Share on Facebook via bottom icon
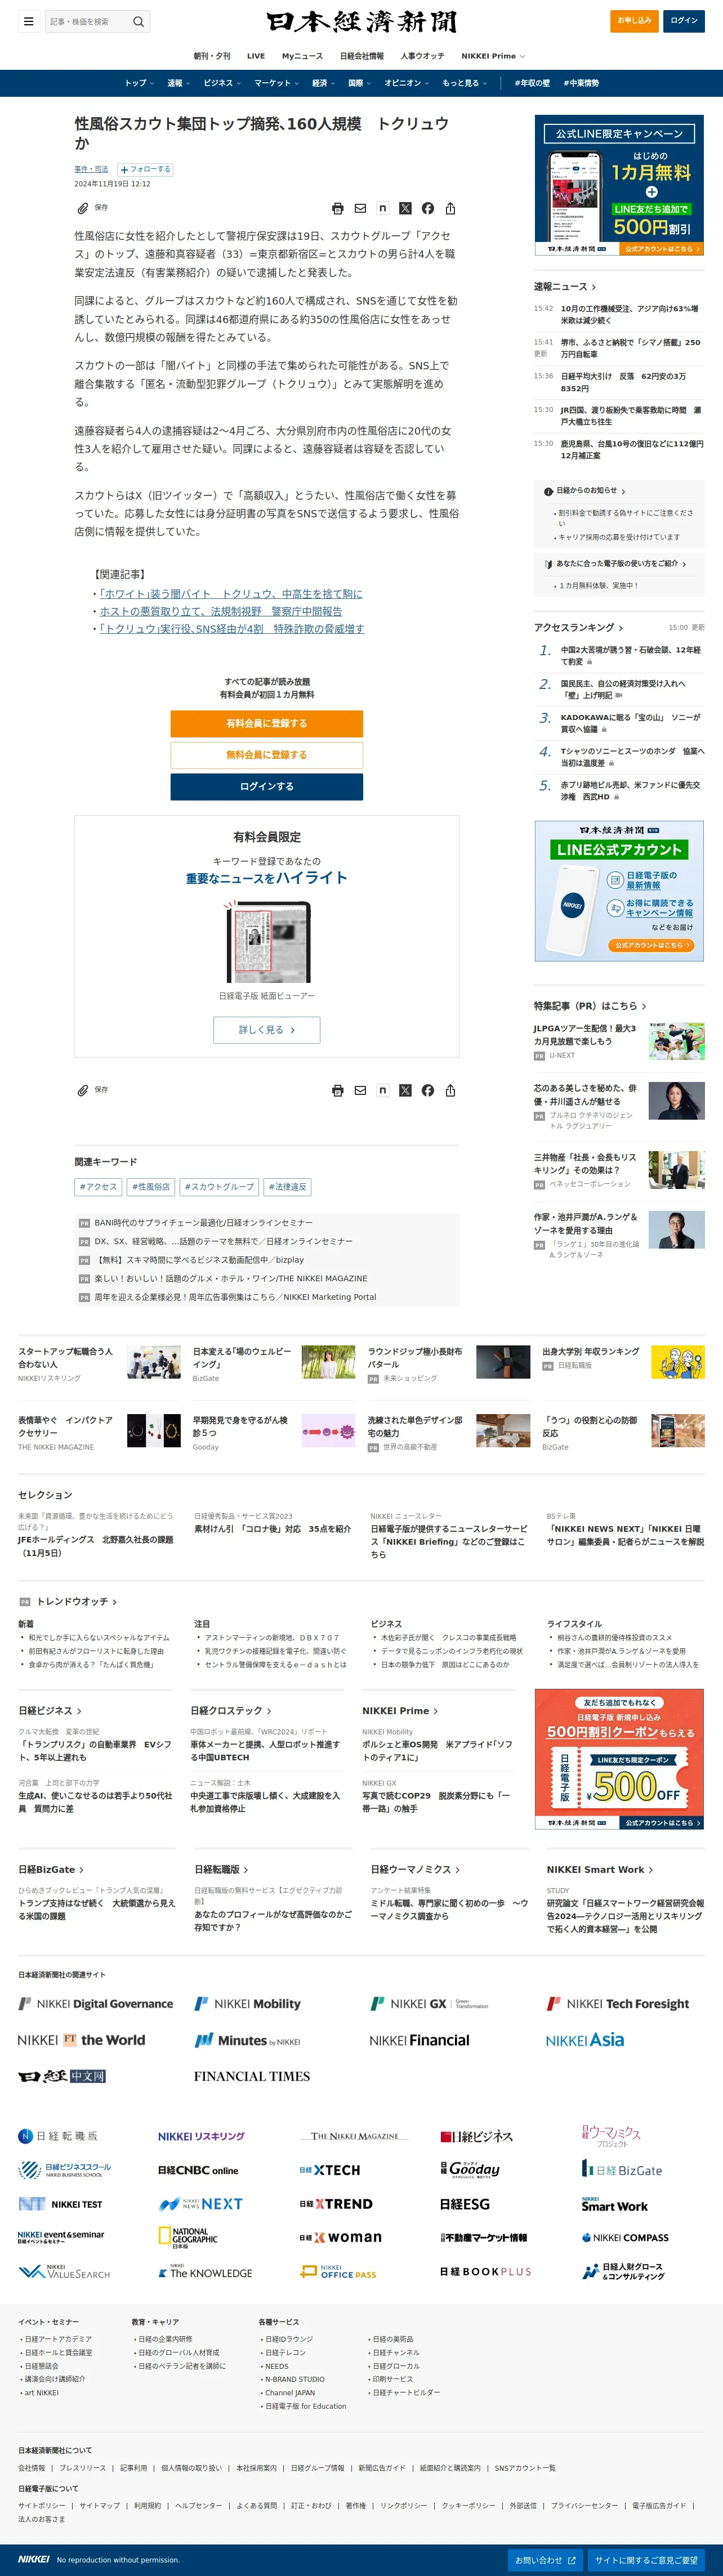 click(x=428, y=1091)
